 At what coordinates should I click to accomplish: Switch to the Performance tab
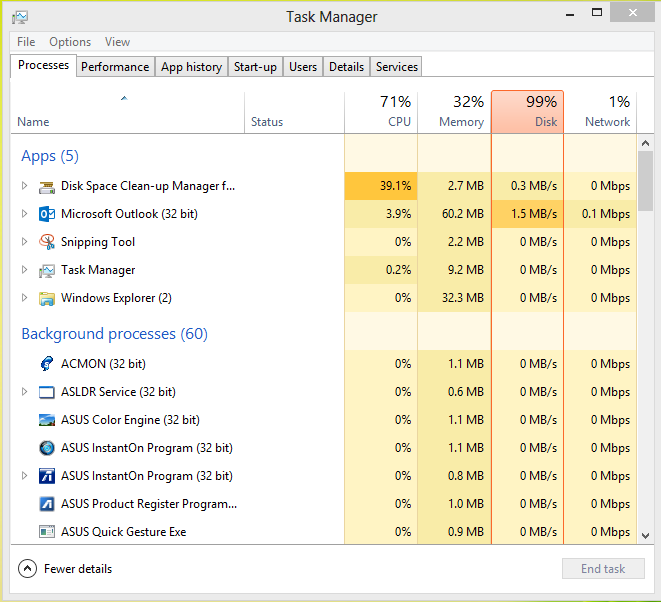[115, 67]
